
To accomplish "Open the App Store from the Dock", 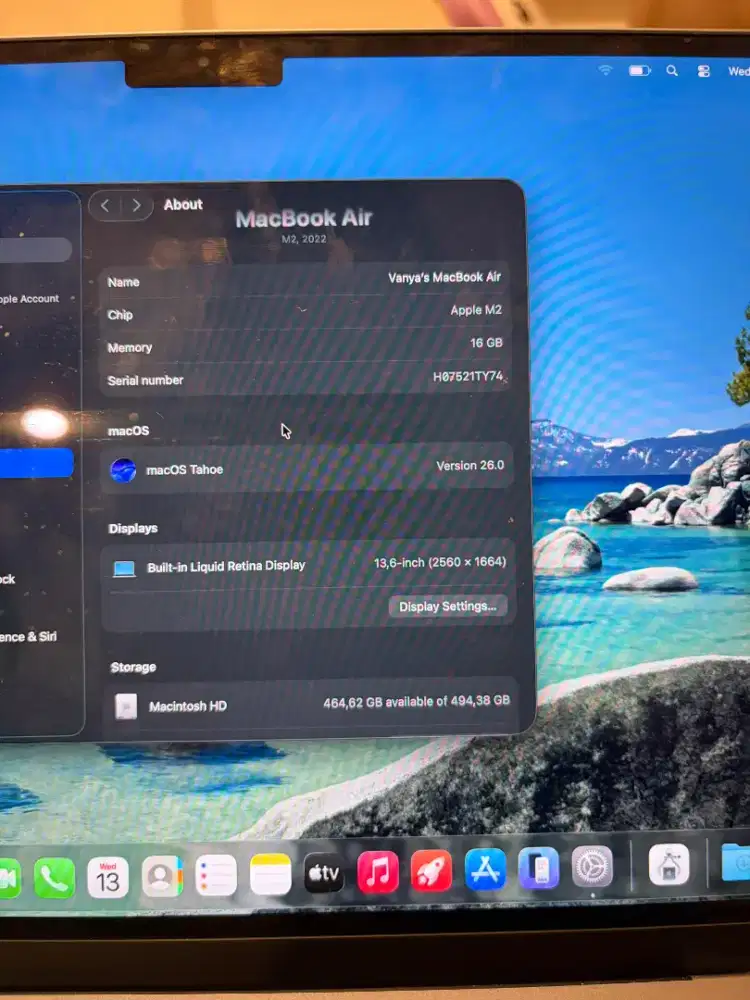I will tap(485, 869).
